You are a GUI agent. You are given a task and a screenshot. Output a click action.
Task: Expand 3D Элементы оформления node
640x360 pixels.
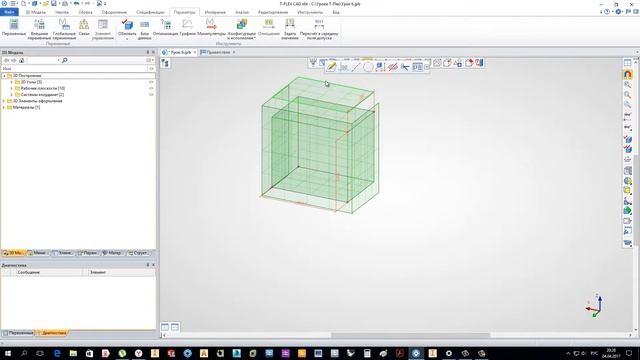click(4, 101)
